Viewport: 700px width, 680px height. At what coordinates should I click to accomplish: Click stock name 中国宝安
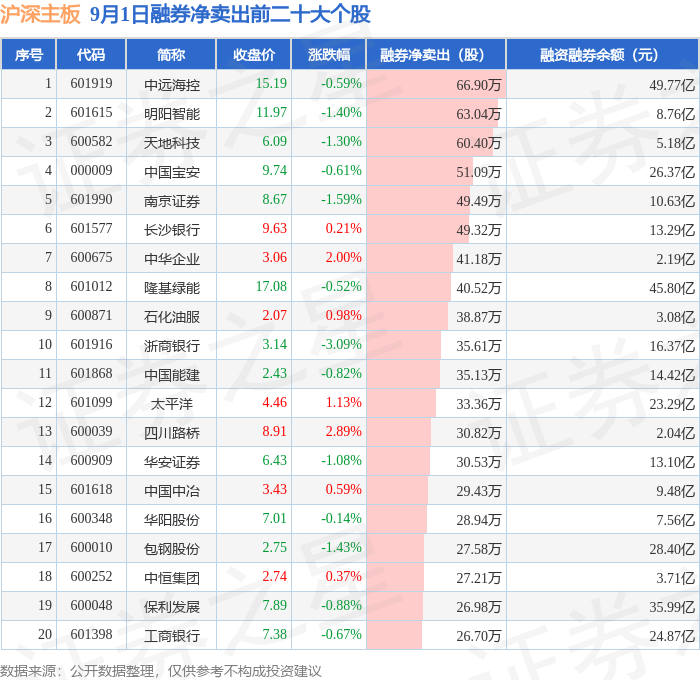click(171, 171)
